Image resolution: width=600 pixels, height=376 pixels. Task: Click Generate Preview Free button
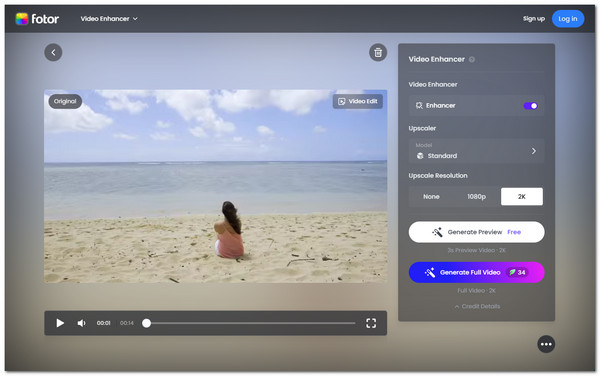point(476,232)
